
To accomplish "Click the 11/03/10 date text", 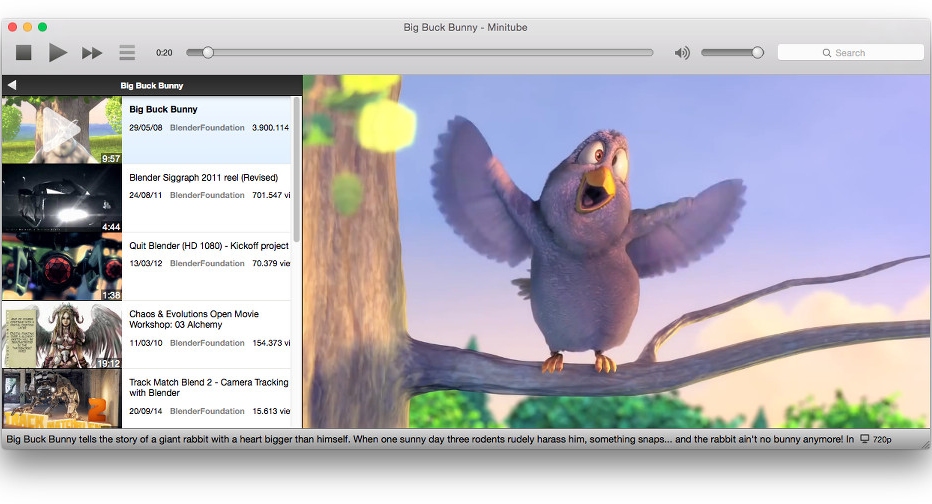I will click(146, 343).
